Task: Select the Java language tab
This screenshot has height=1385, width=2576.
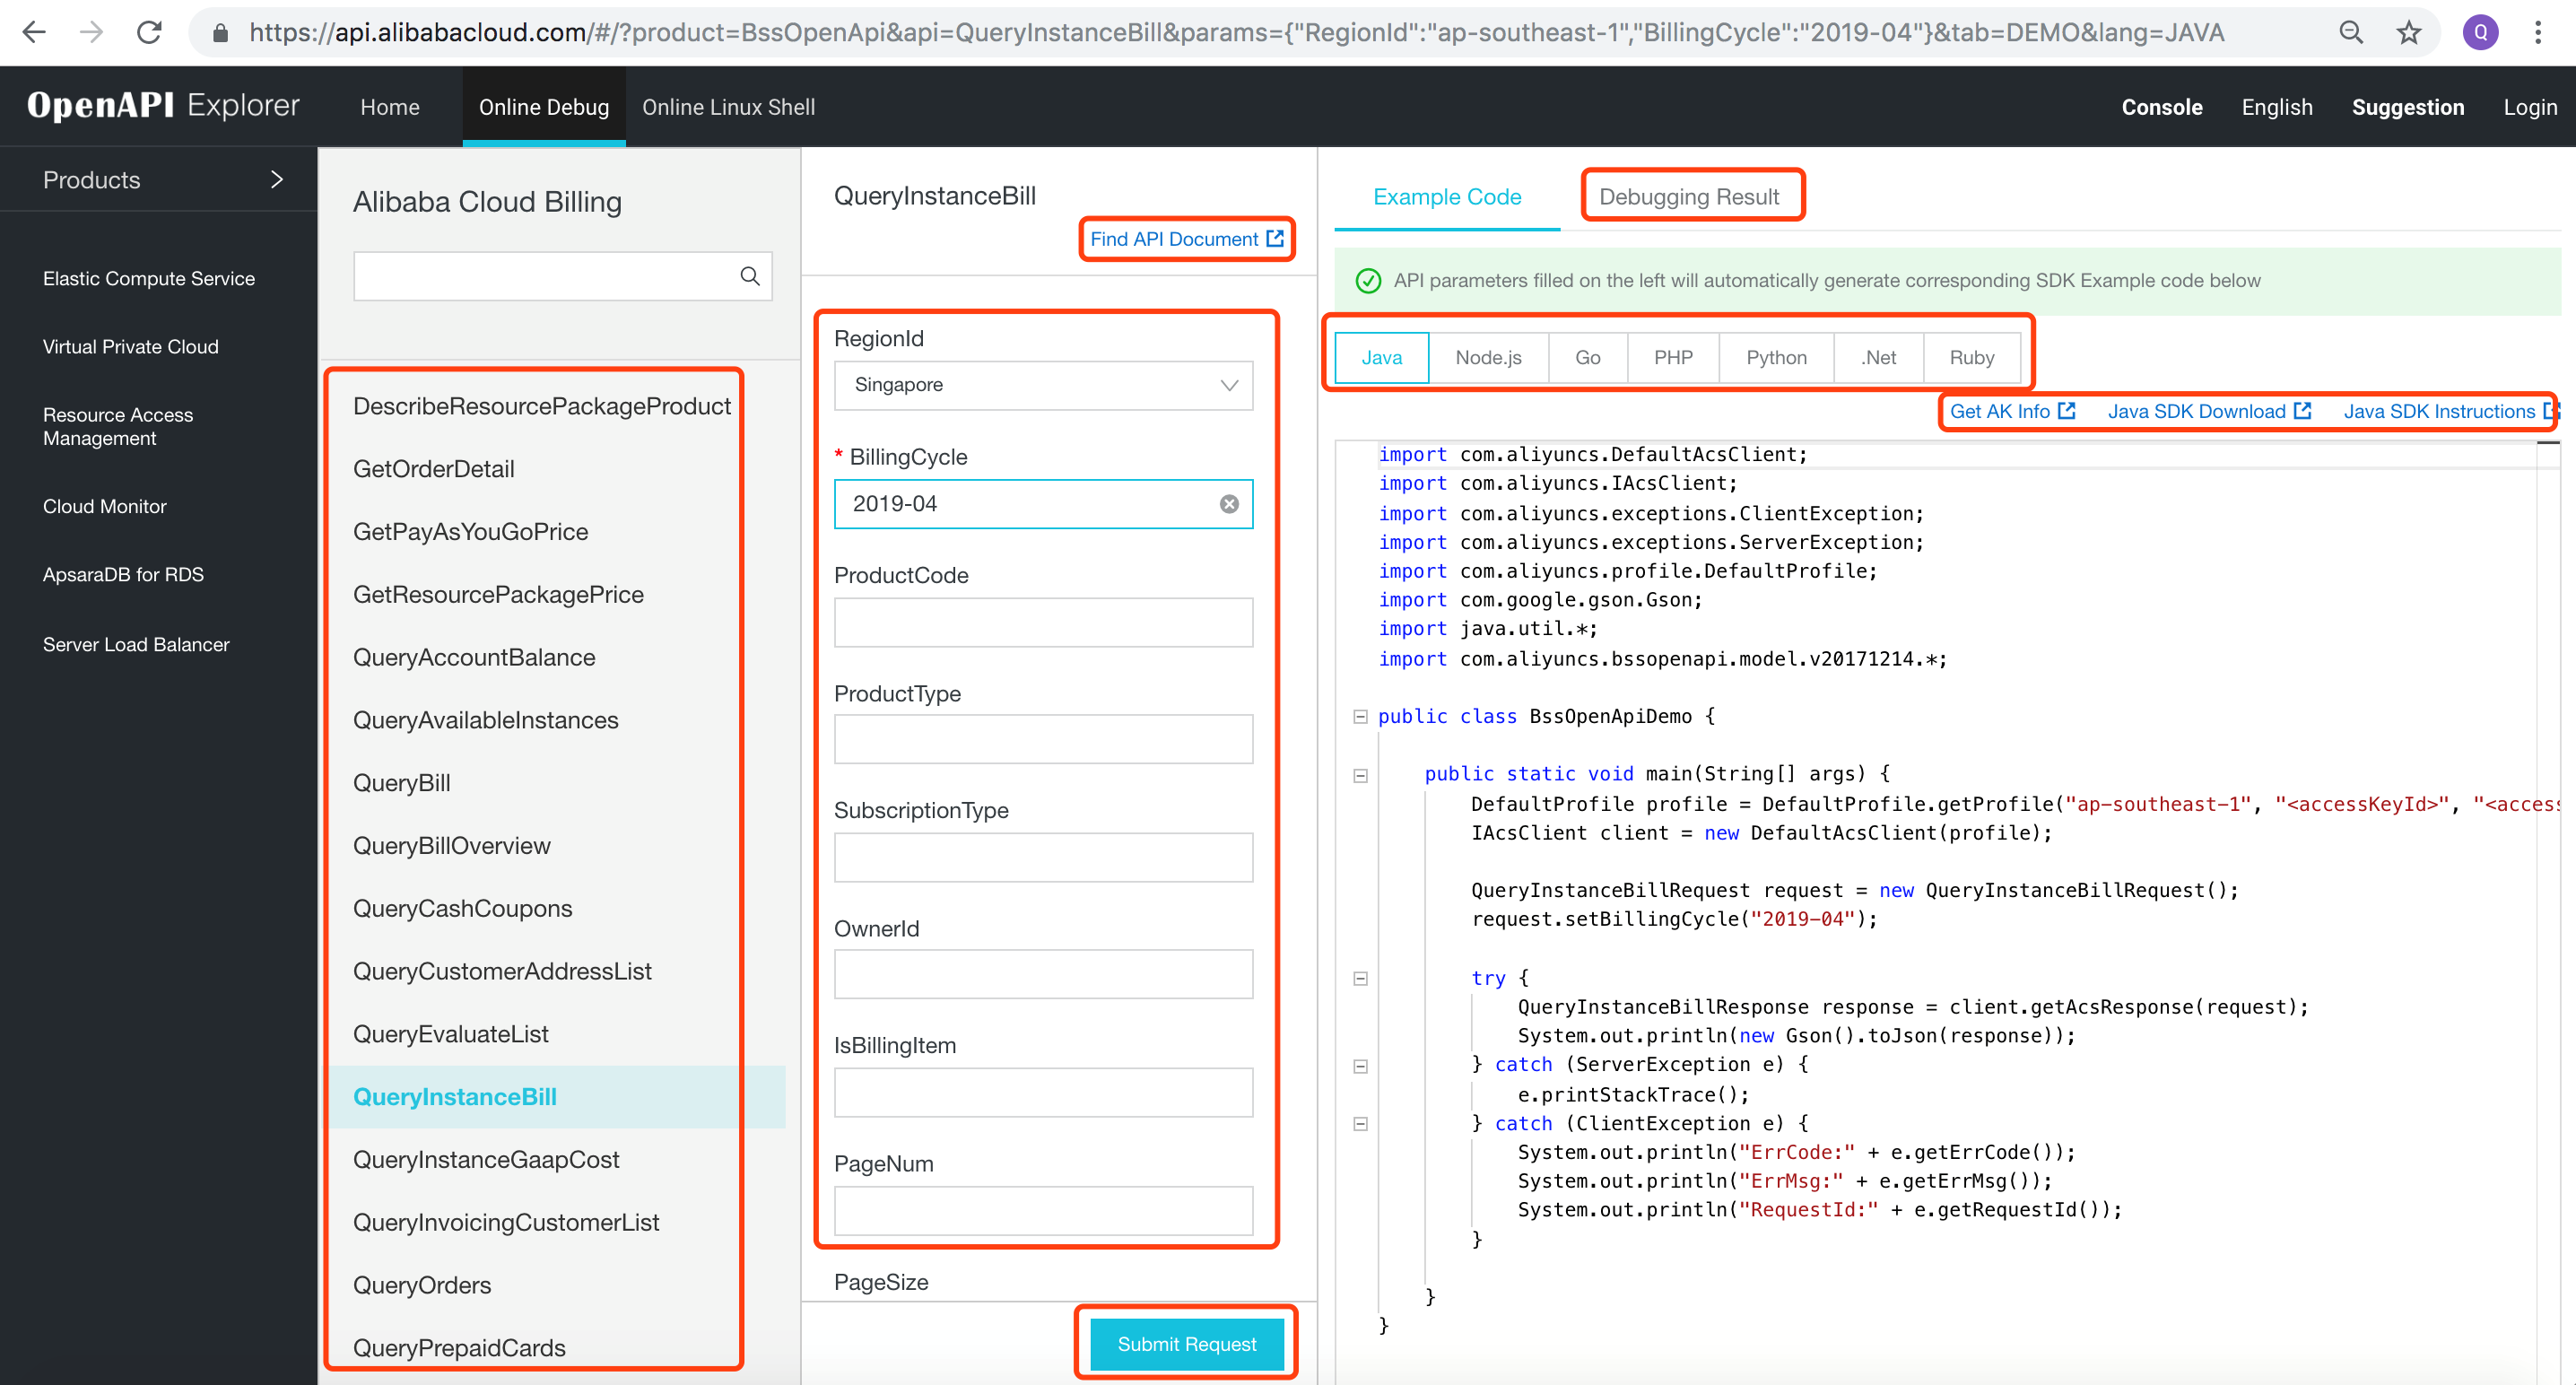Action: (x=1381, y=358)
